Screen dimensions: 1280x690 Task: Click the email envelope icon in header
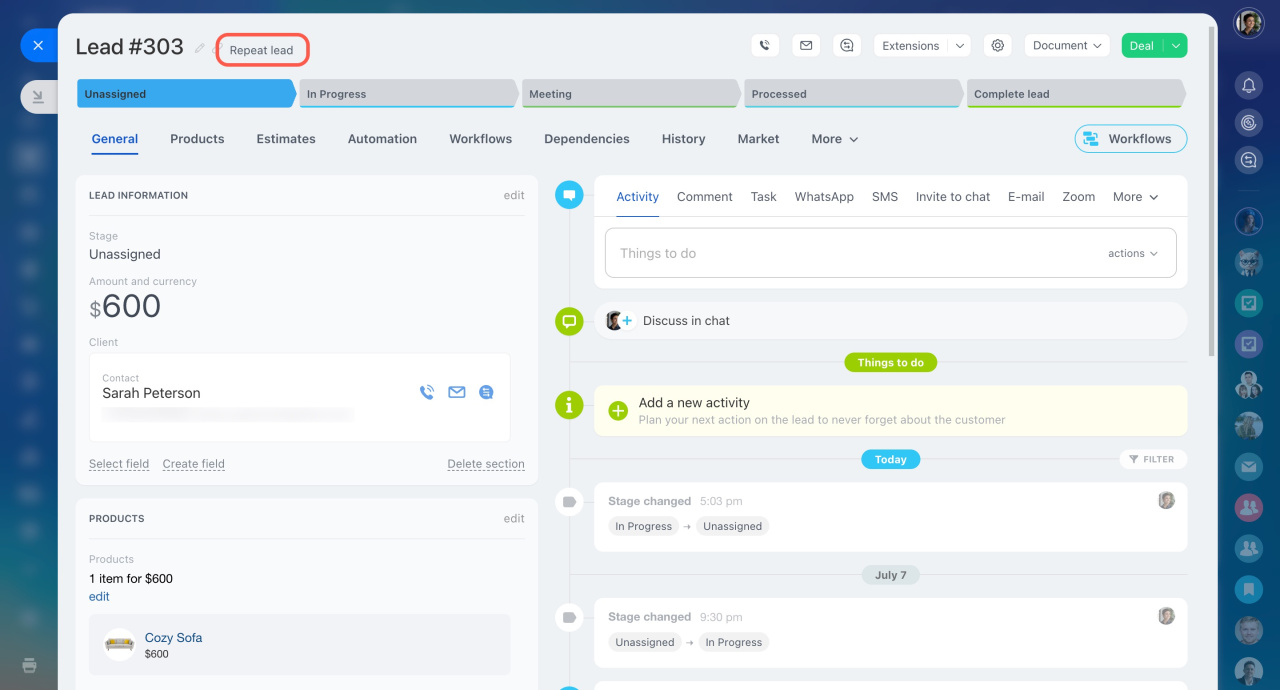click(x=806, y=46)
